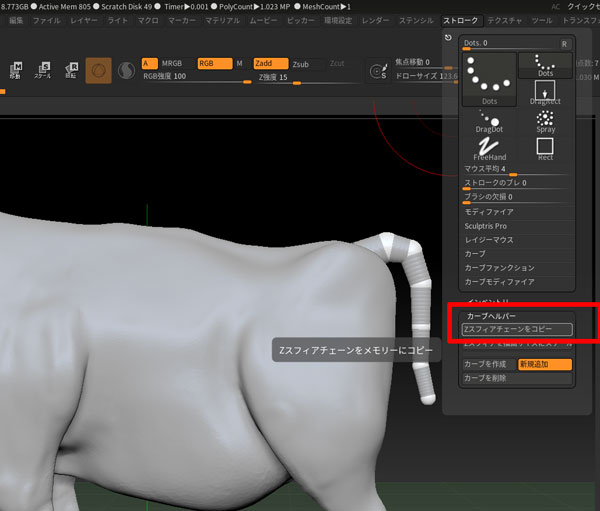Adjust the ストロークのブレ slider
600x511 pixels.
coord(517,184)
